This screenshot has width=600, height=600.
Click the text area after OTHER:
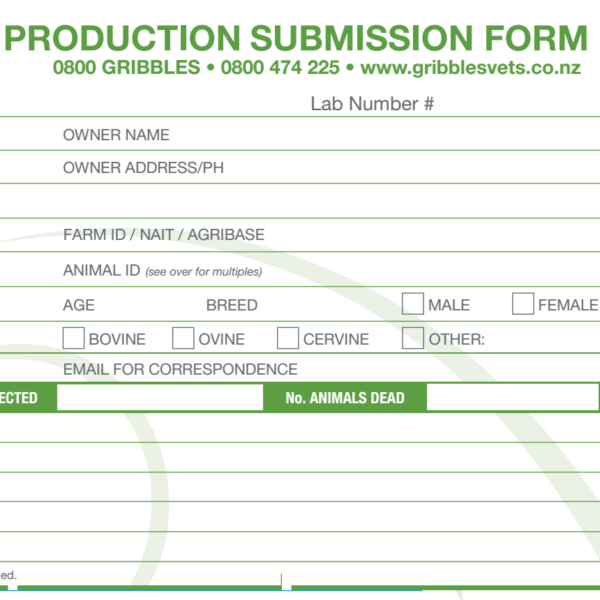[543, 339]
